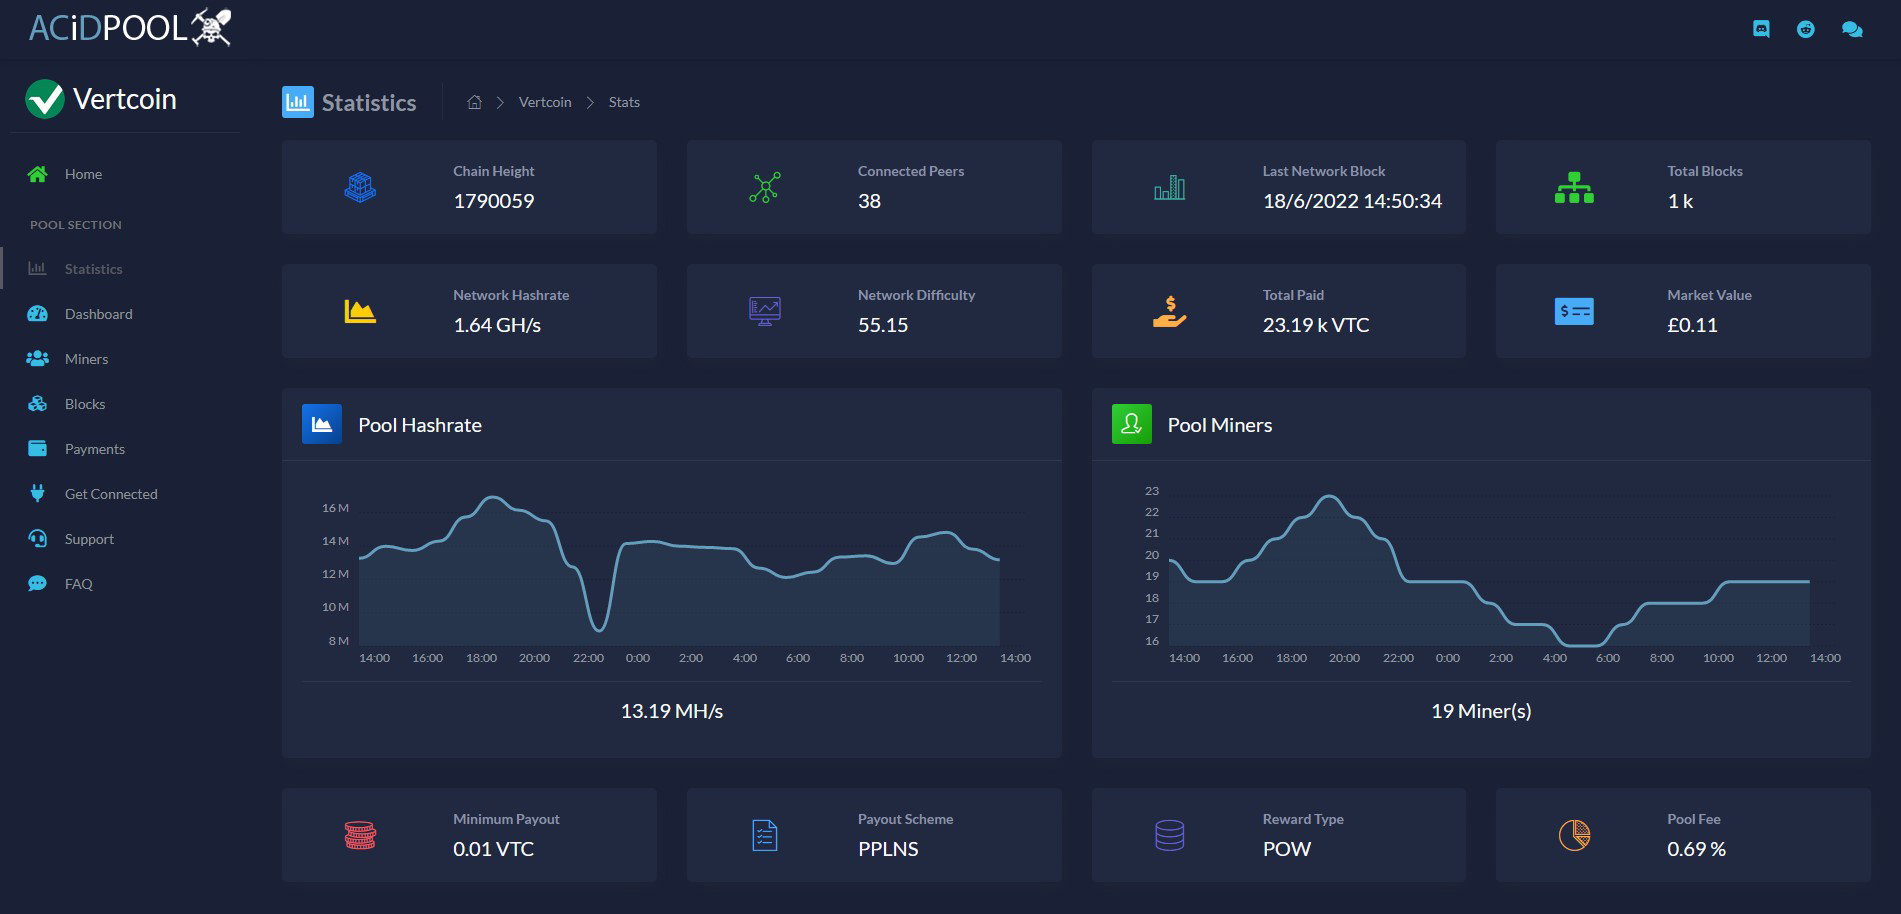Click the Vertcoin checkmark logo icon
The image size is (1901, 914).
coord(45,99)
